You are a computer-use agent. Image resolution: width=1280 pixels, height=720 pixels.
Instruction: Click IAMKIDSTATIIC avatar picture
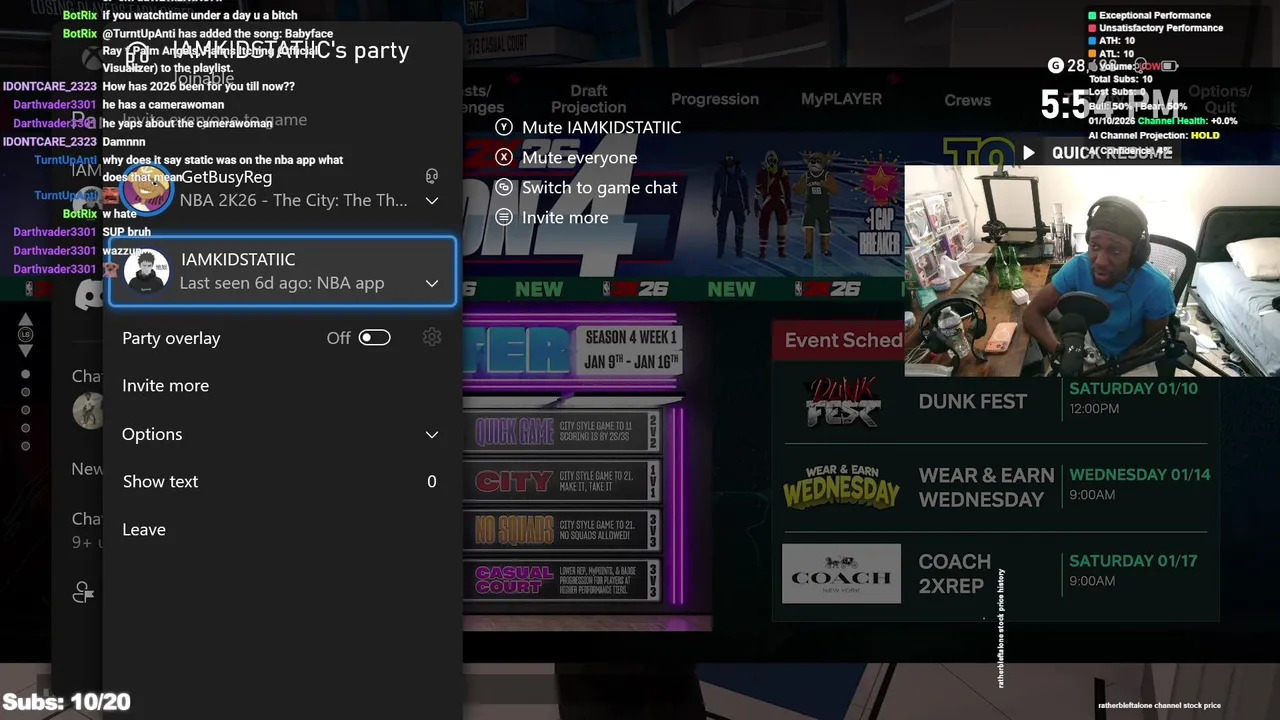[x=146, y=271]
